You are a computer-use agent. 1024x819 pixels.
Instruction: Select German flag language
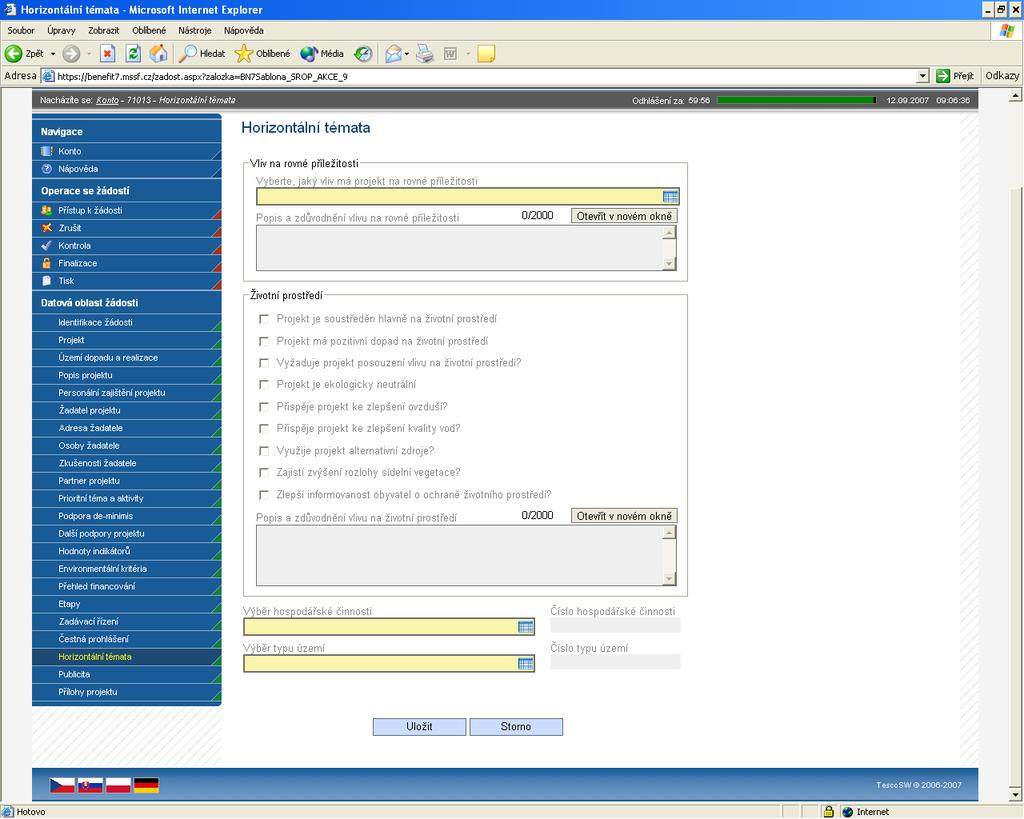coord(146,786)
